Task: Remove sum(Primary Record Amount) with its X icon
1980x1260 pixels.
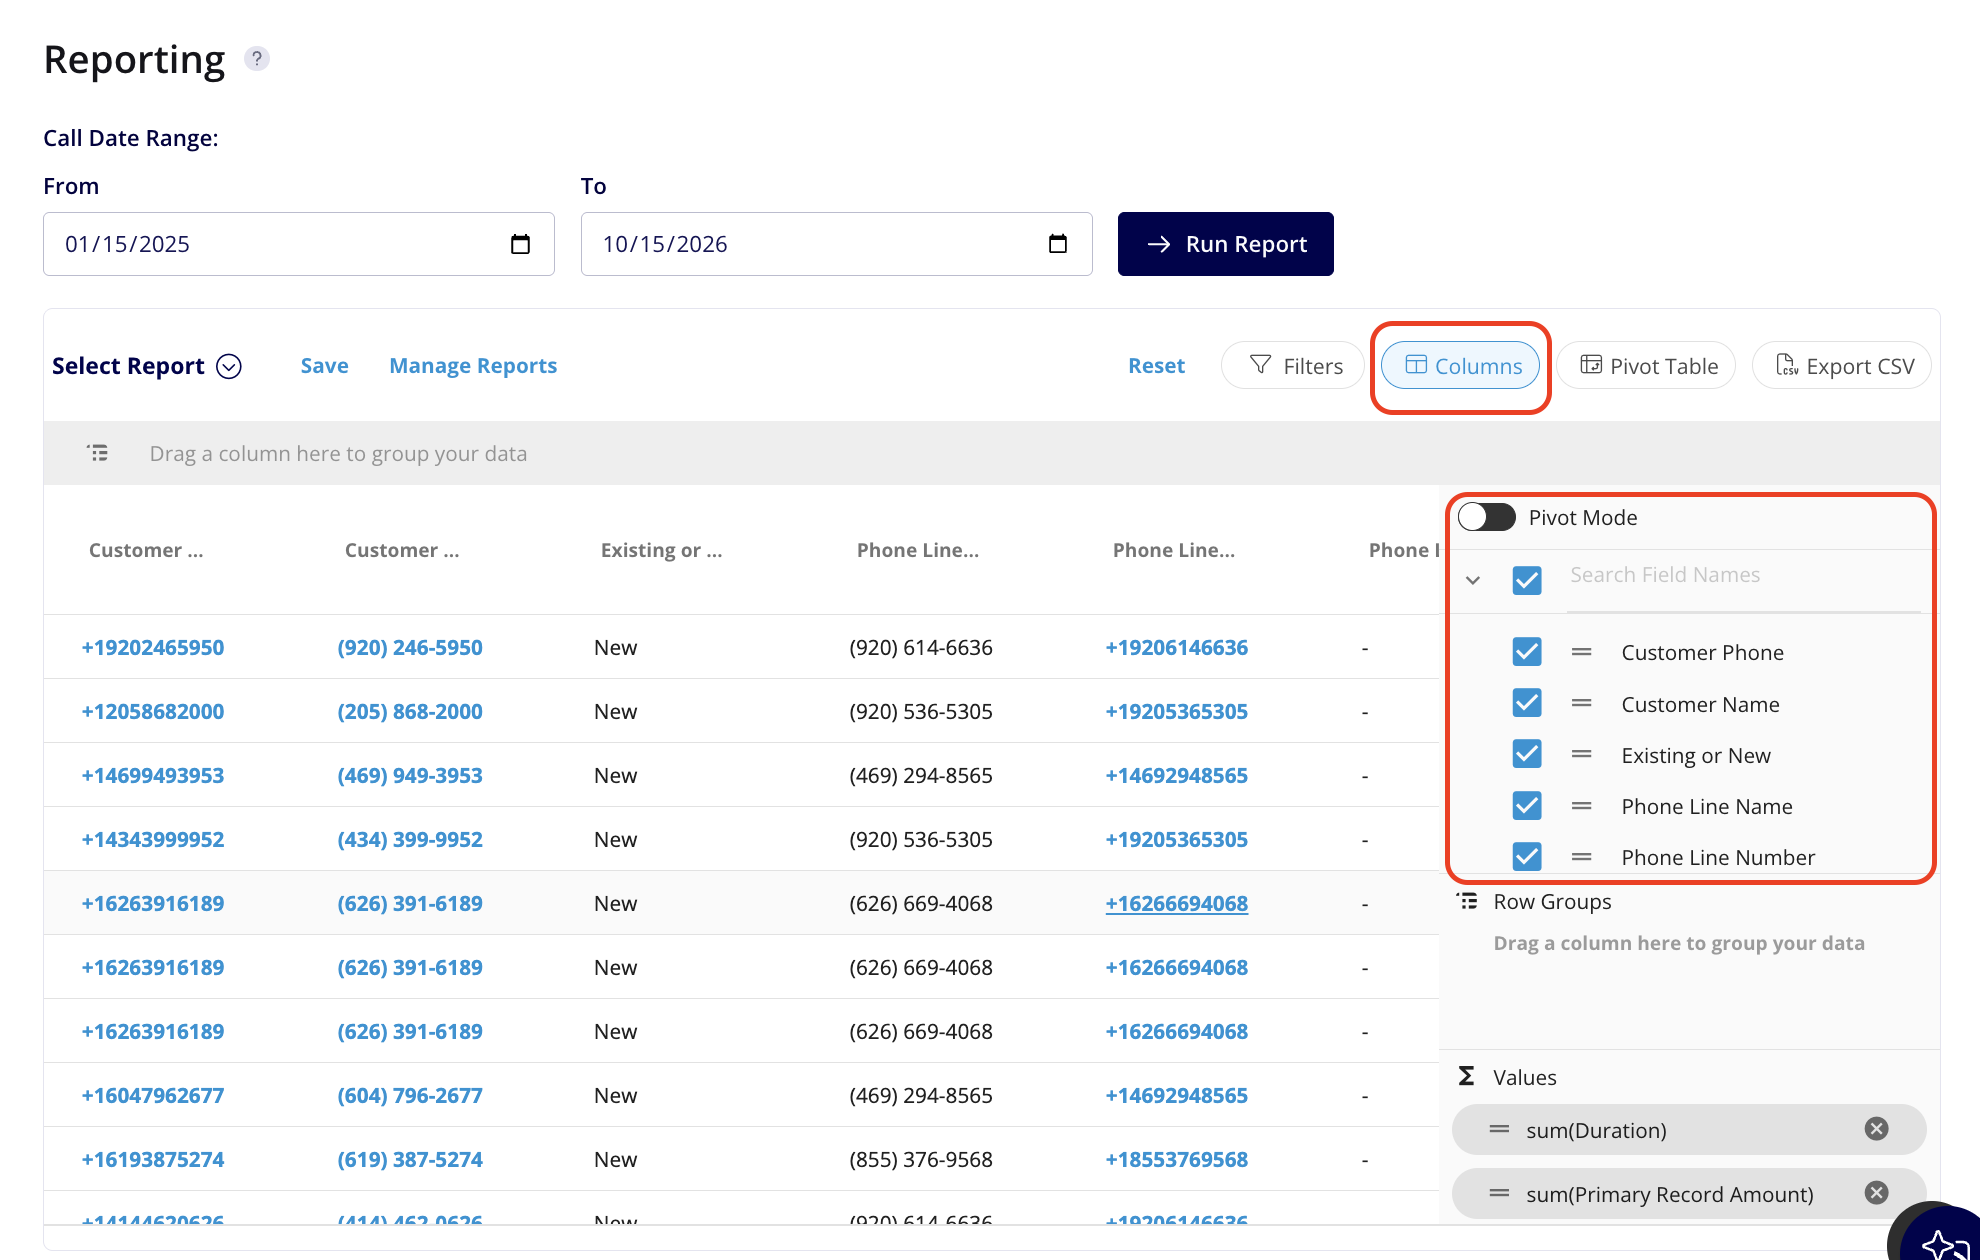Action: [1876, 1193]
